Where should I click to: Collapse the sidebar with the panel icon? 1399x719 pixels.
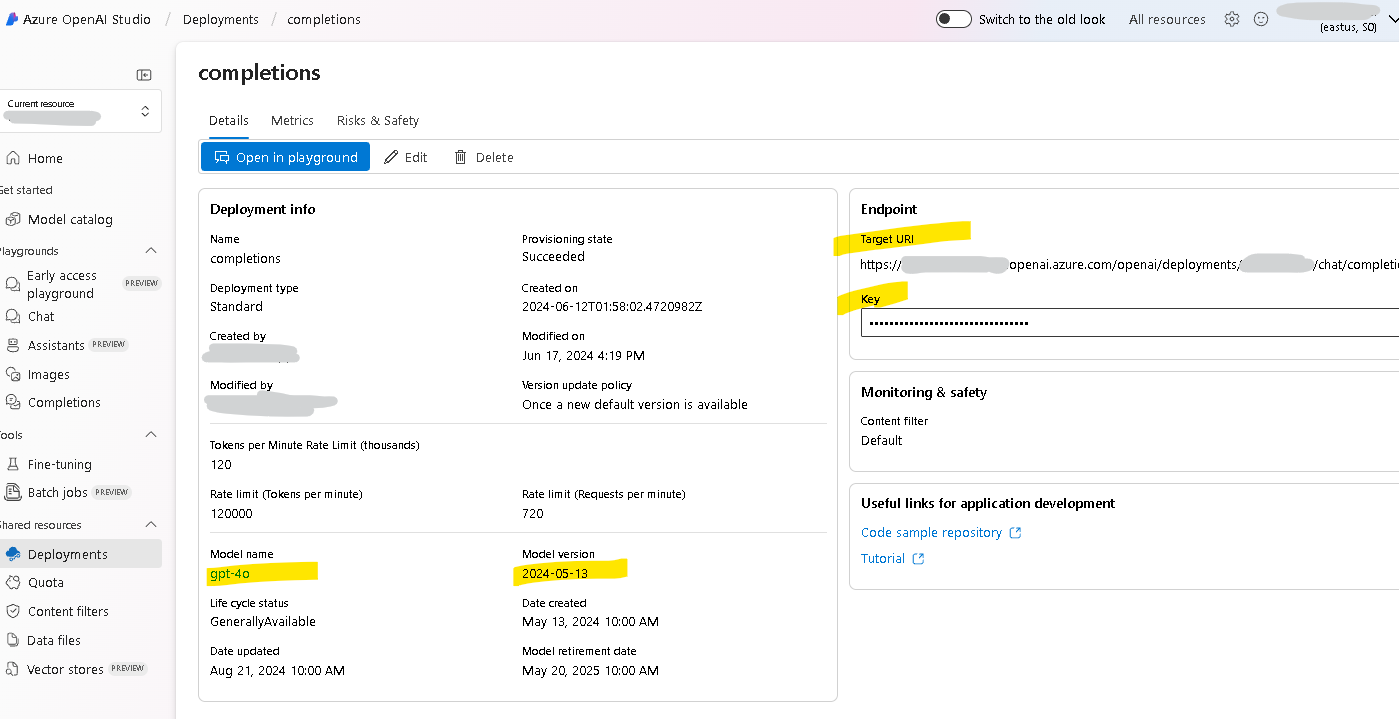(x=144, y=75)
